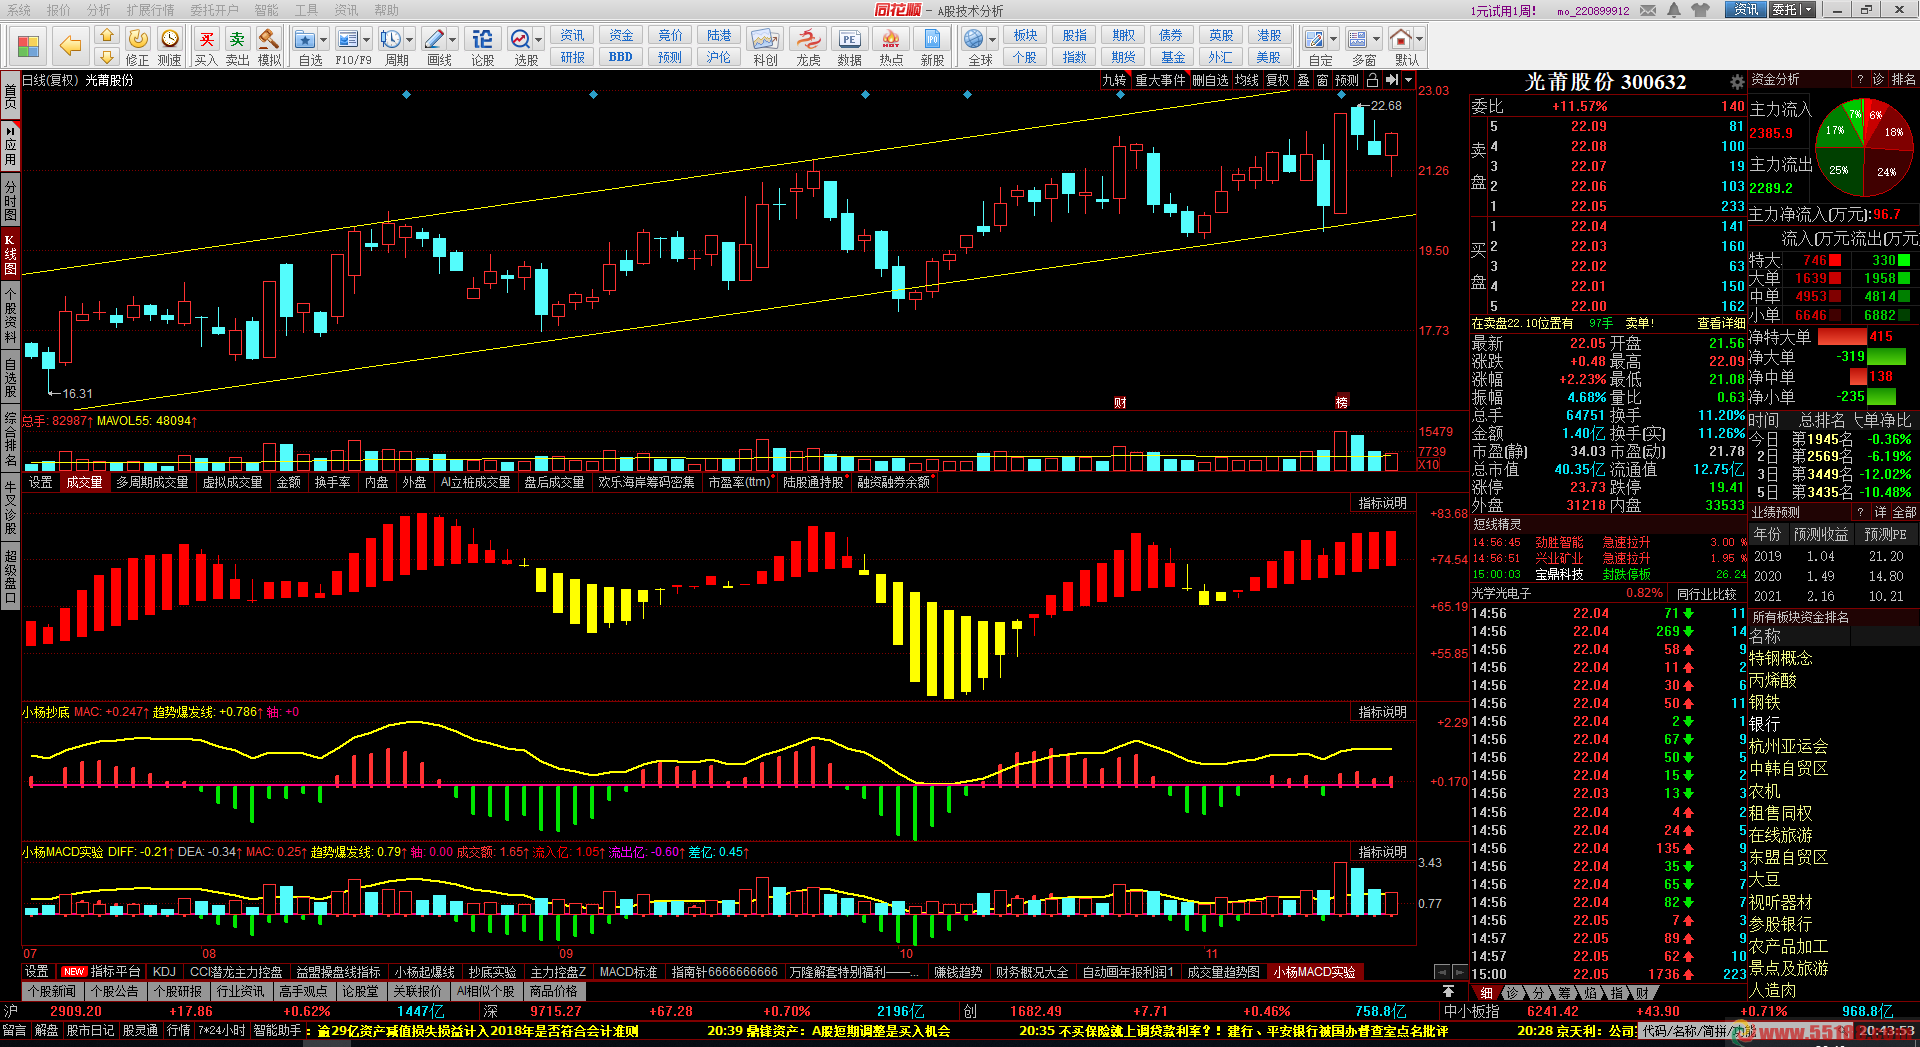This screenshot has width=1920, height=1047.
Task: Open the 分析 menu
Action: pos(98,10)
